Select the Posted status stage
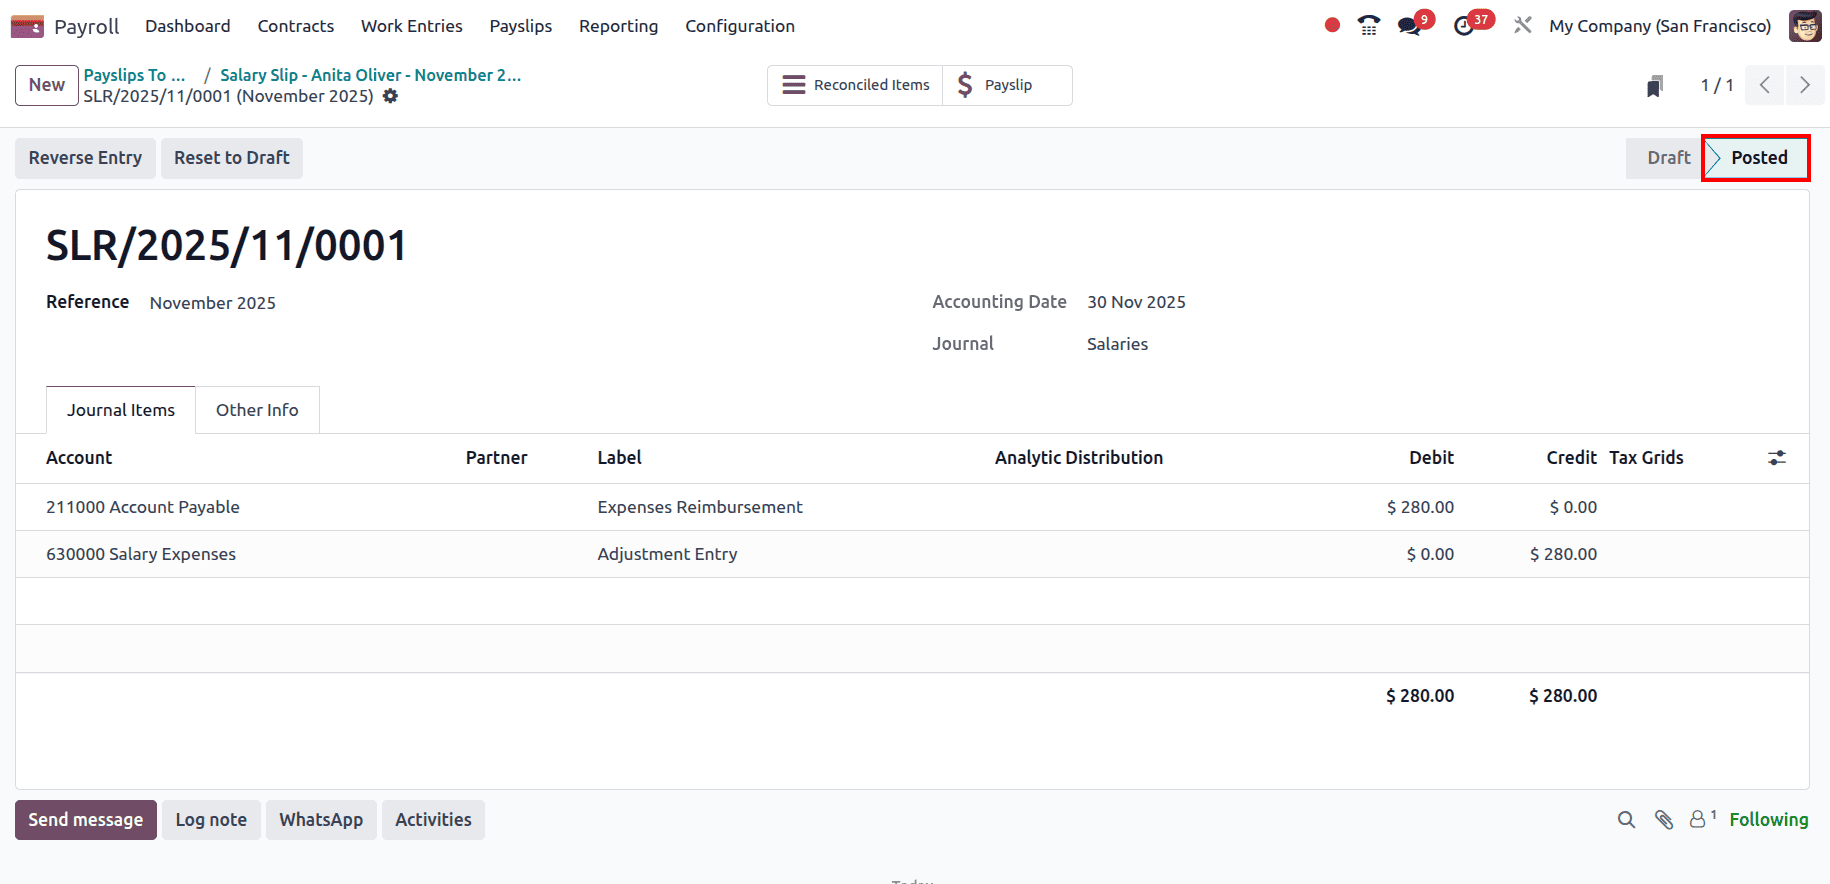The image size is (1830, 884). click(1757, 158)
